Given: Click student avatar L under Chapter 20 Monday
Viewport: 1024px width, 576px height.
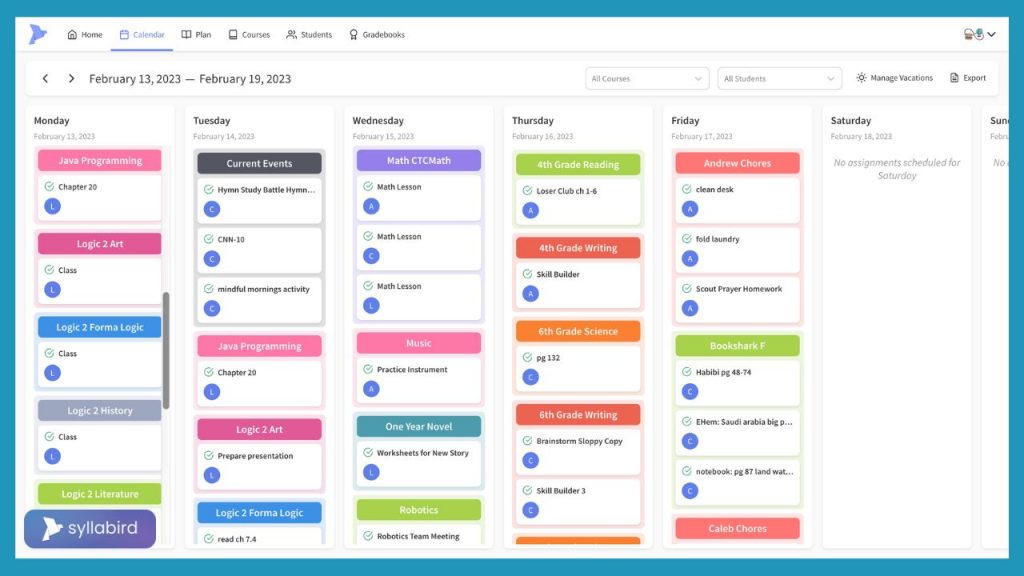Looking at the screenshot, I should point(52,206).
